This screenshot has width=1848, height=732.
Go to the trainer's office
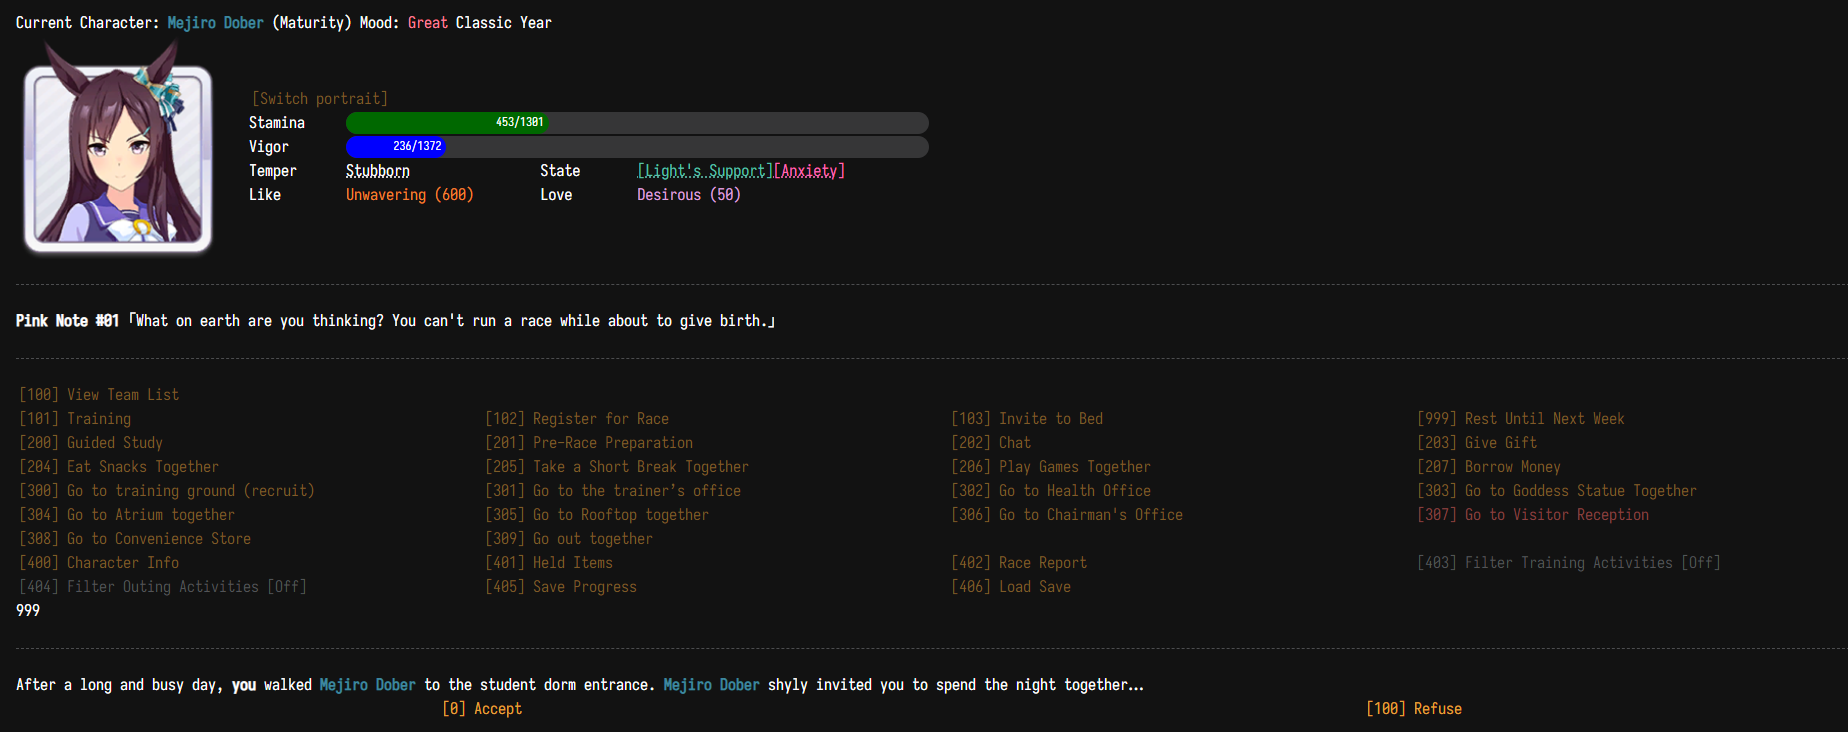tap(613, 491)
